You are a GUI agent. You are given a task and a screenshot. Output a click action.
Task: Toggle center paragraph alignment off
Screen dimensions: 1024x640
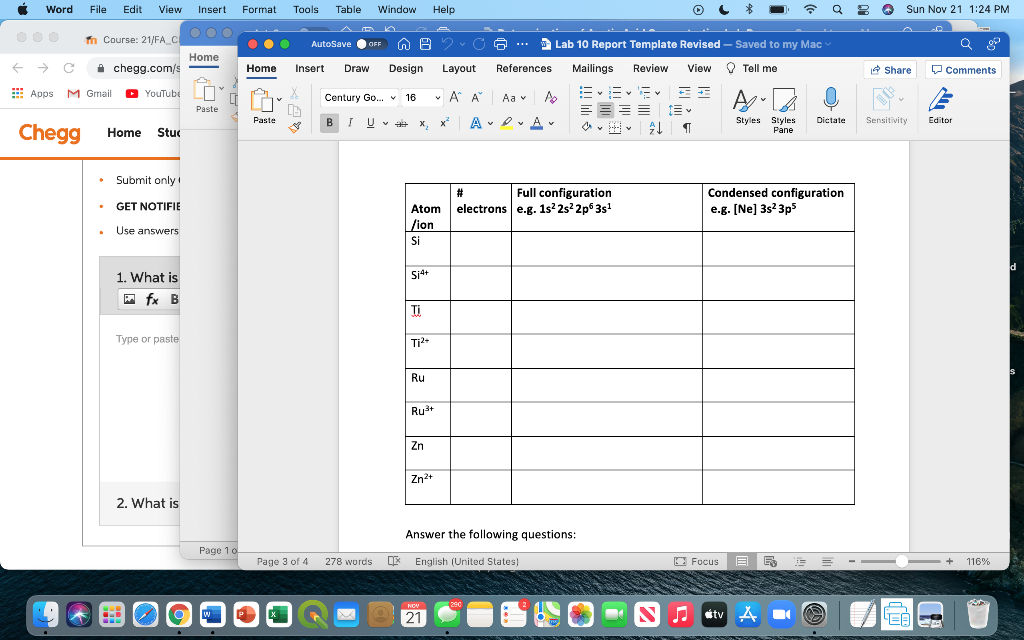606,110
